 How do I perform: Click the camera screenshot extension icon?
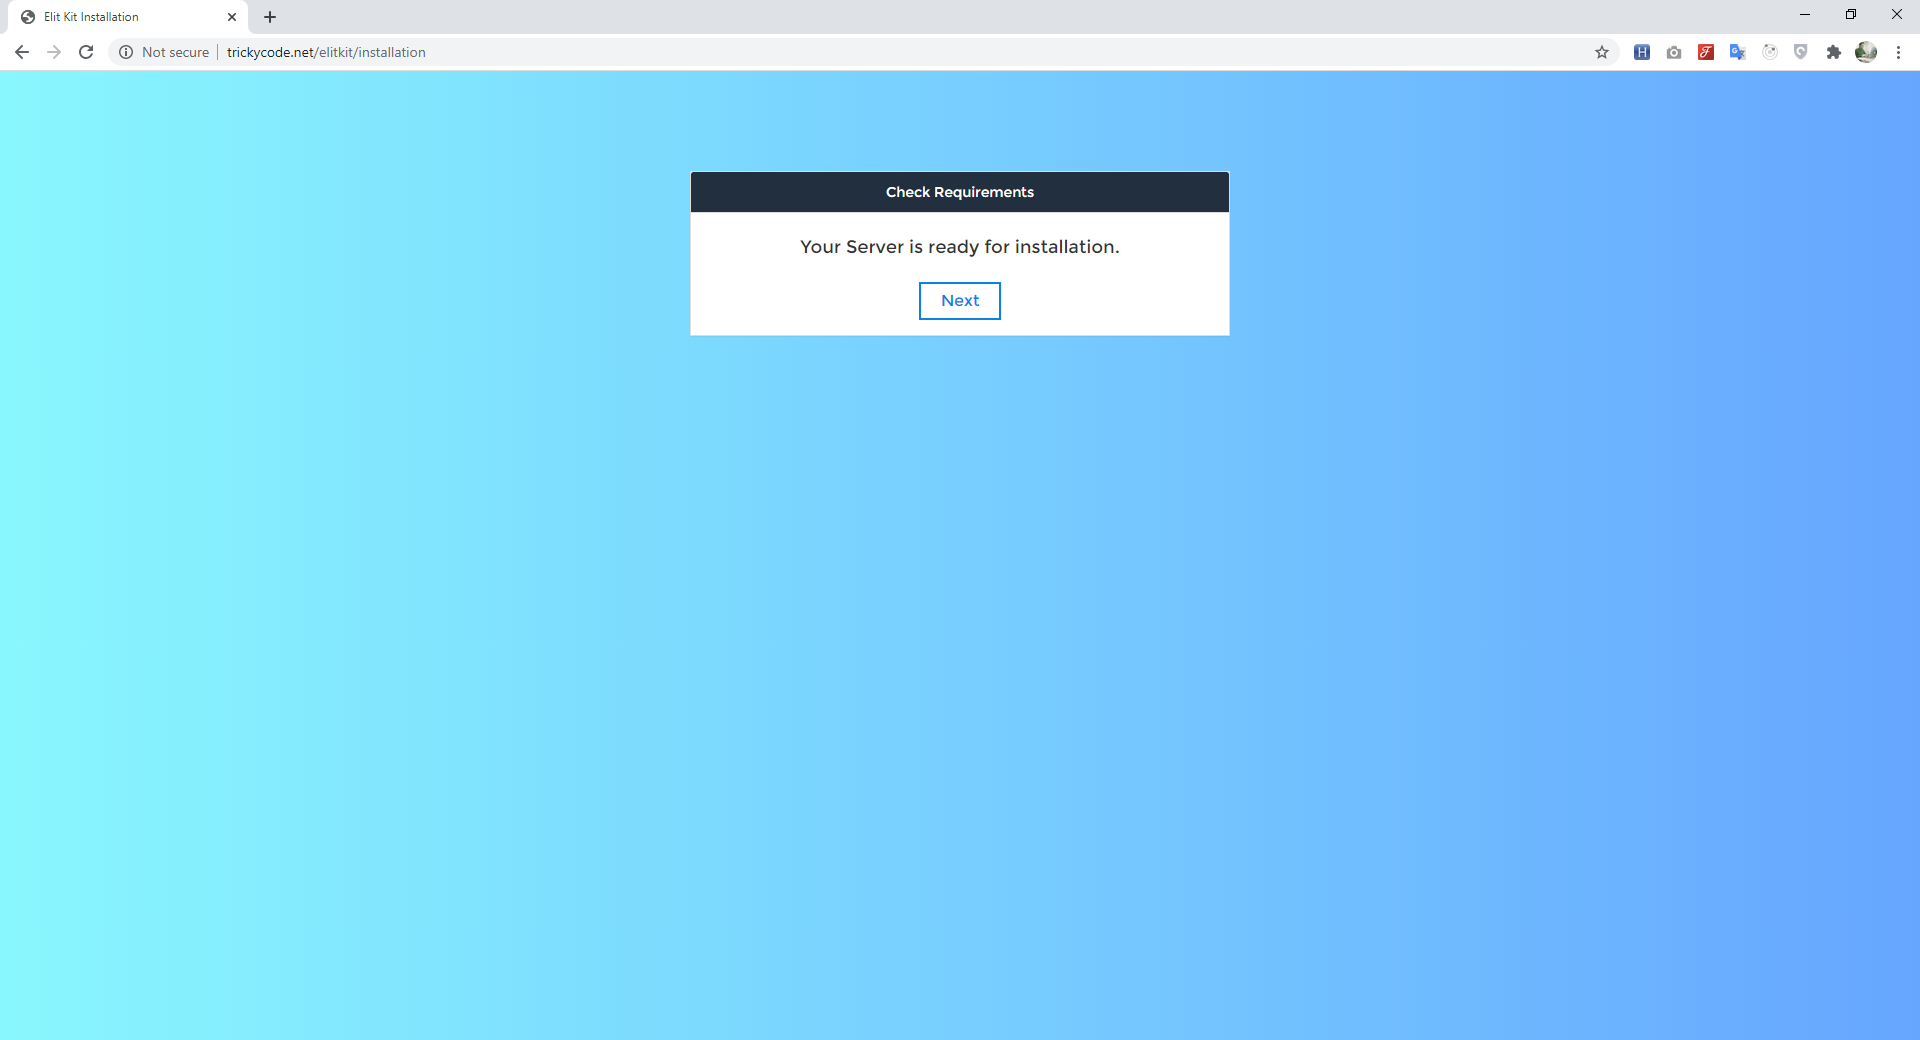click(x=1674, y=52)
